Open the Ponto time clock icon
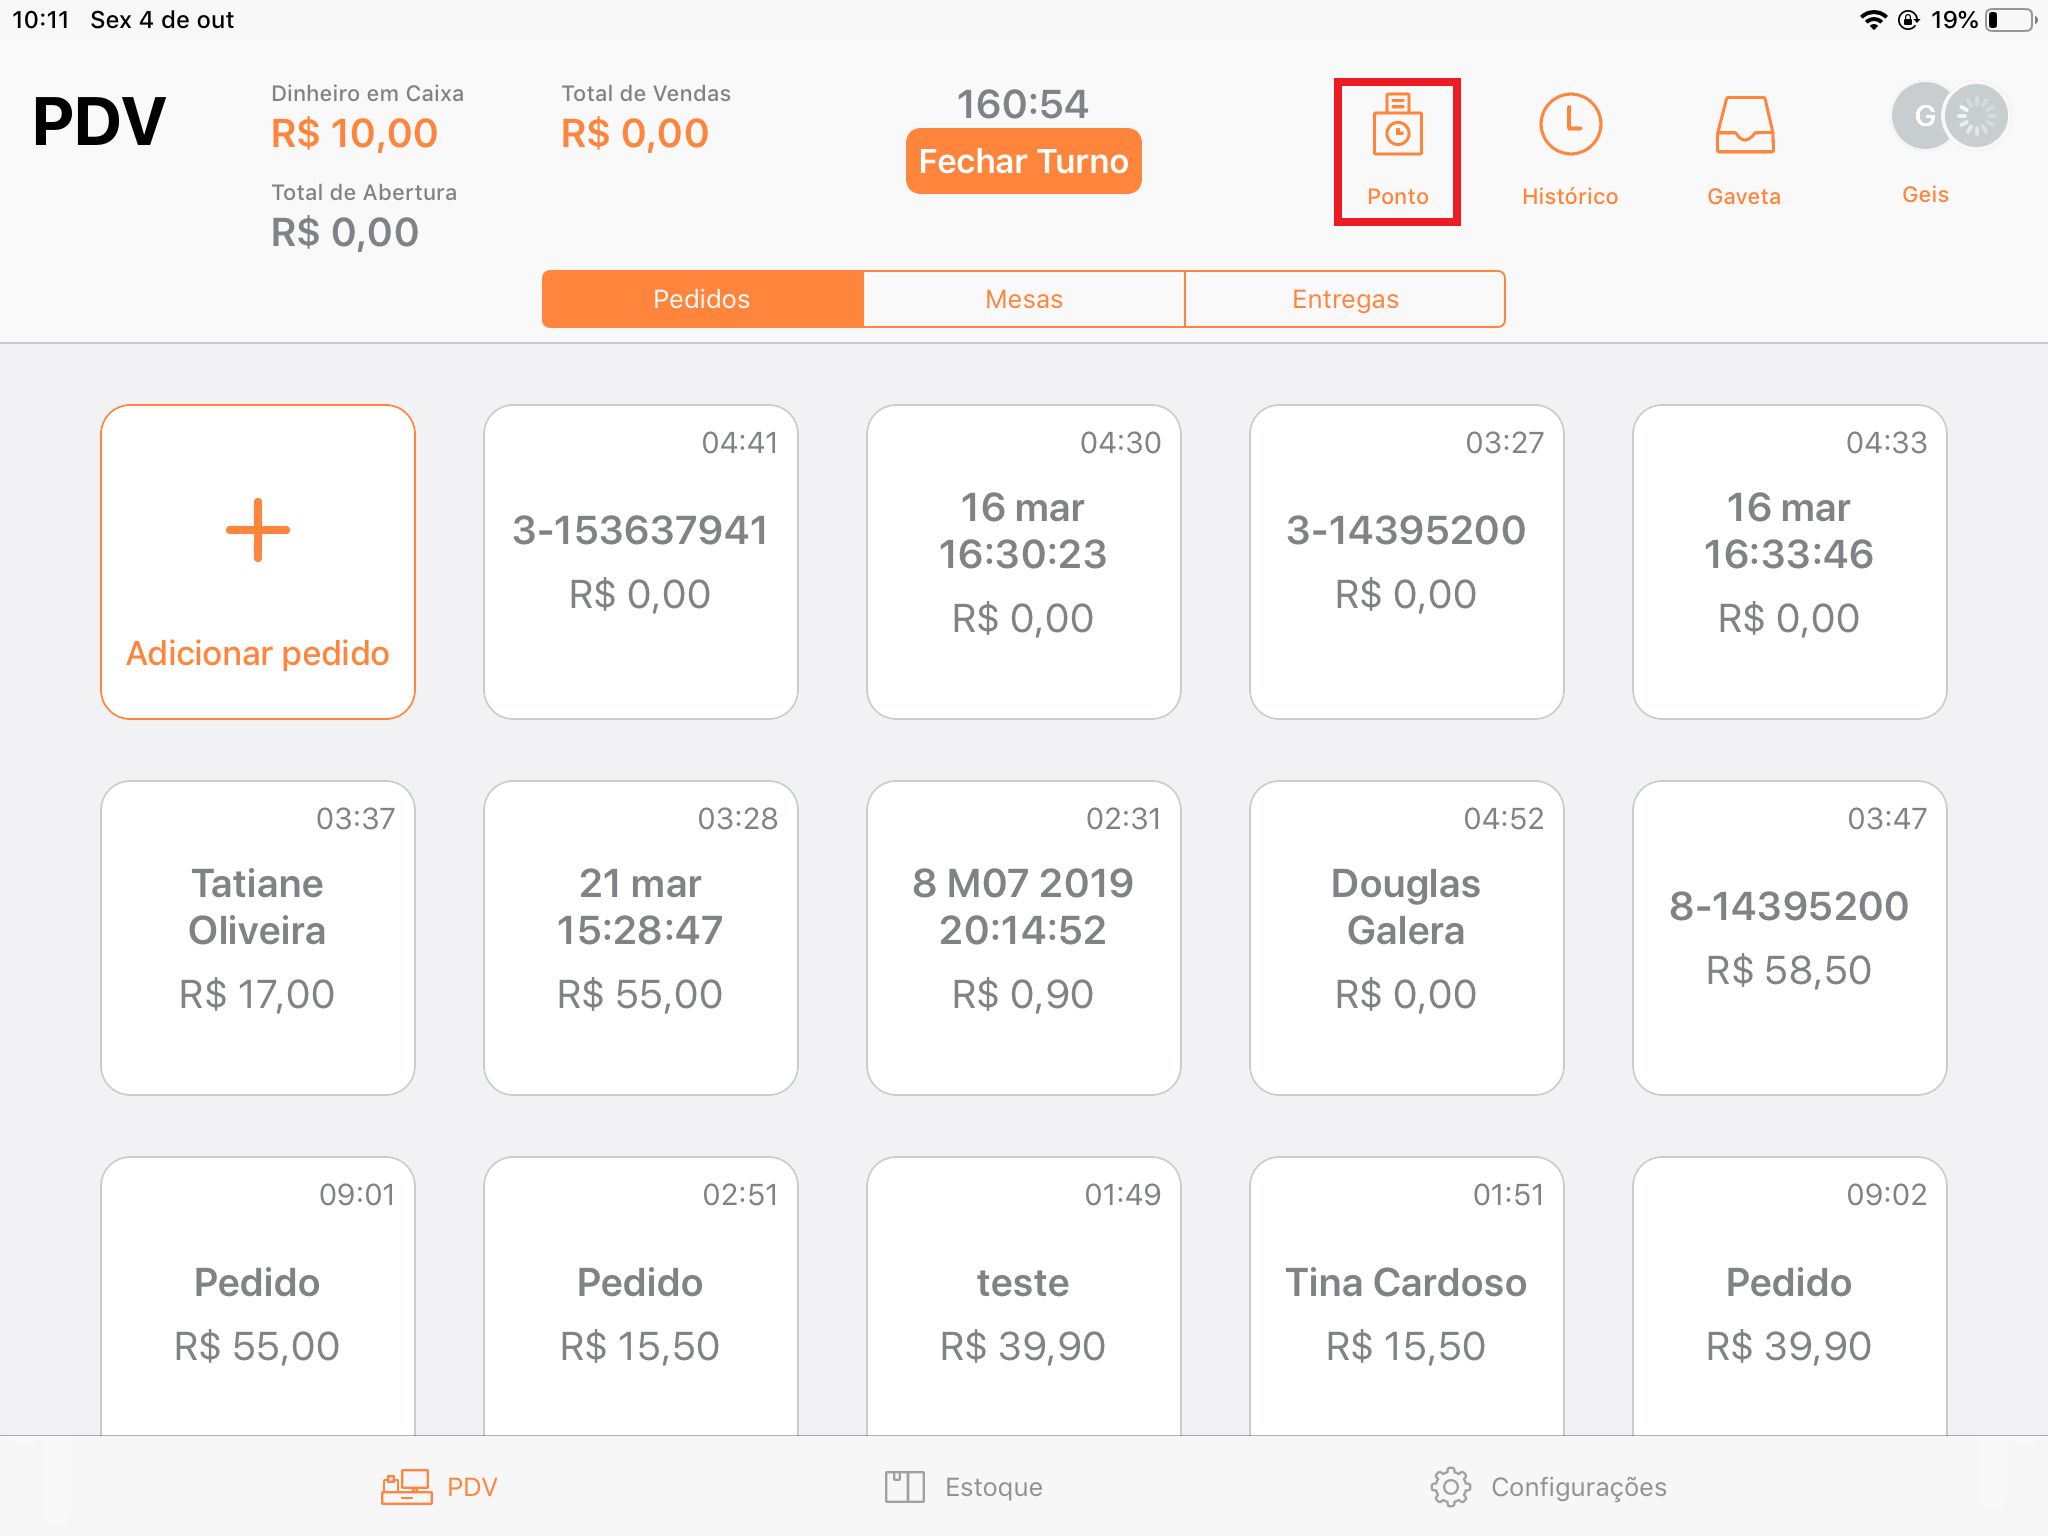The width and height of the screenshot is (2048, 1536). point(1397,125)
